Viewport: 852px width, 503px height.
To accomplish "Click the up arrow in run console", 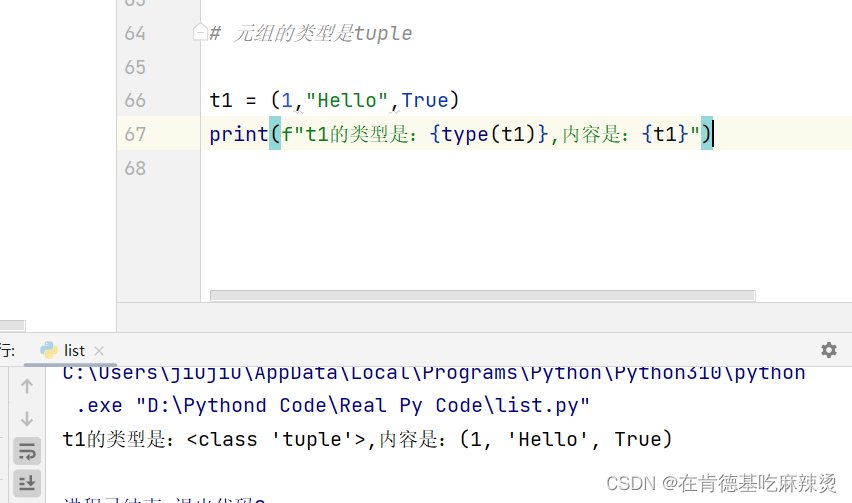I will pyautogui.click(x=27, y=386).
